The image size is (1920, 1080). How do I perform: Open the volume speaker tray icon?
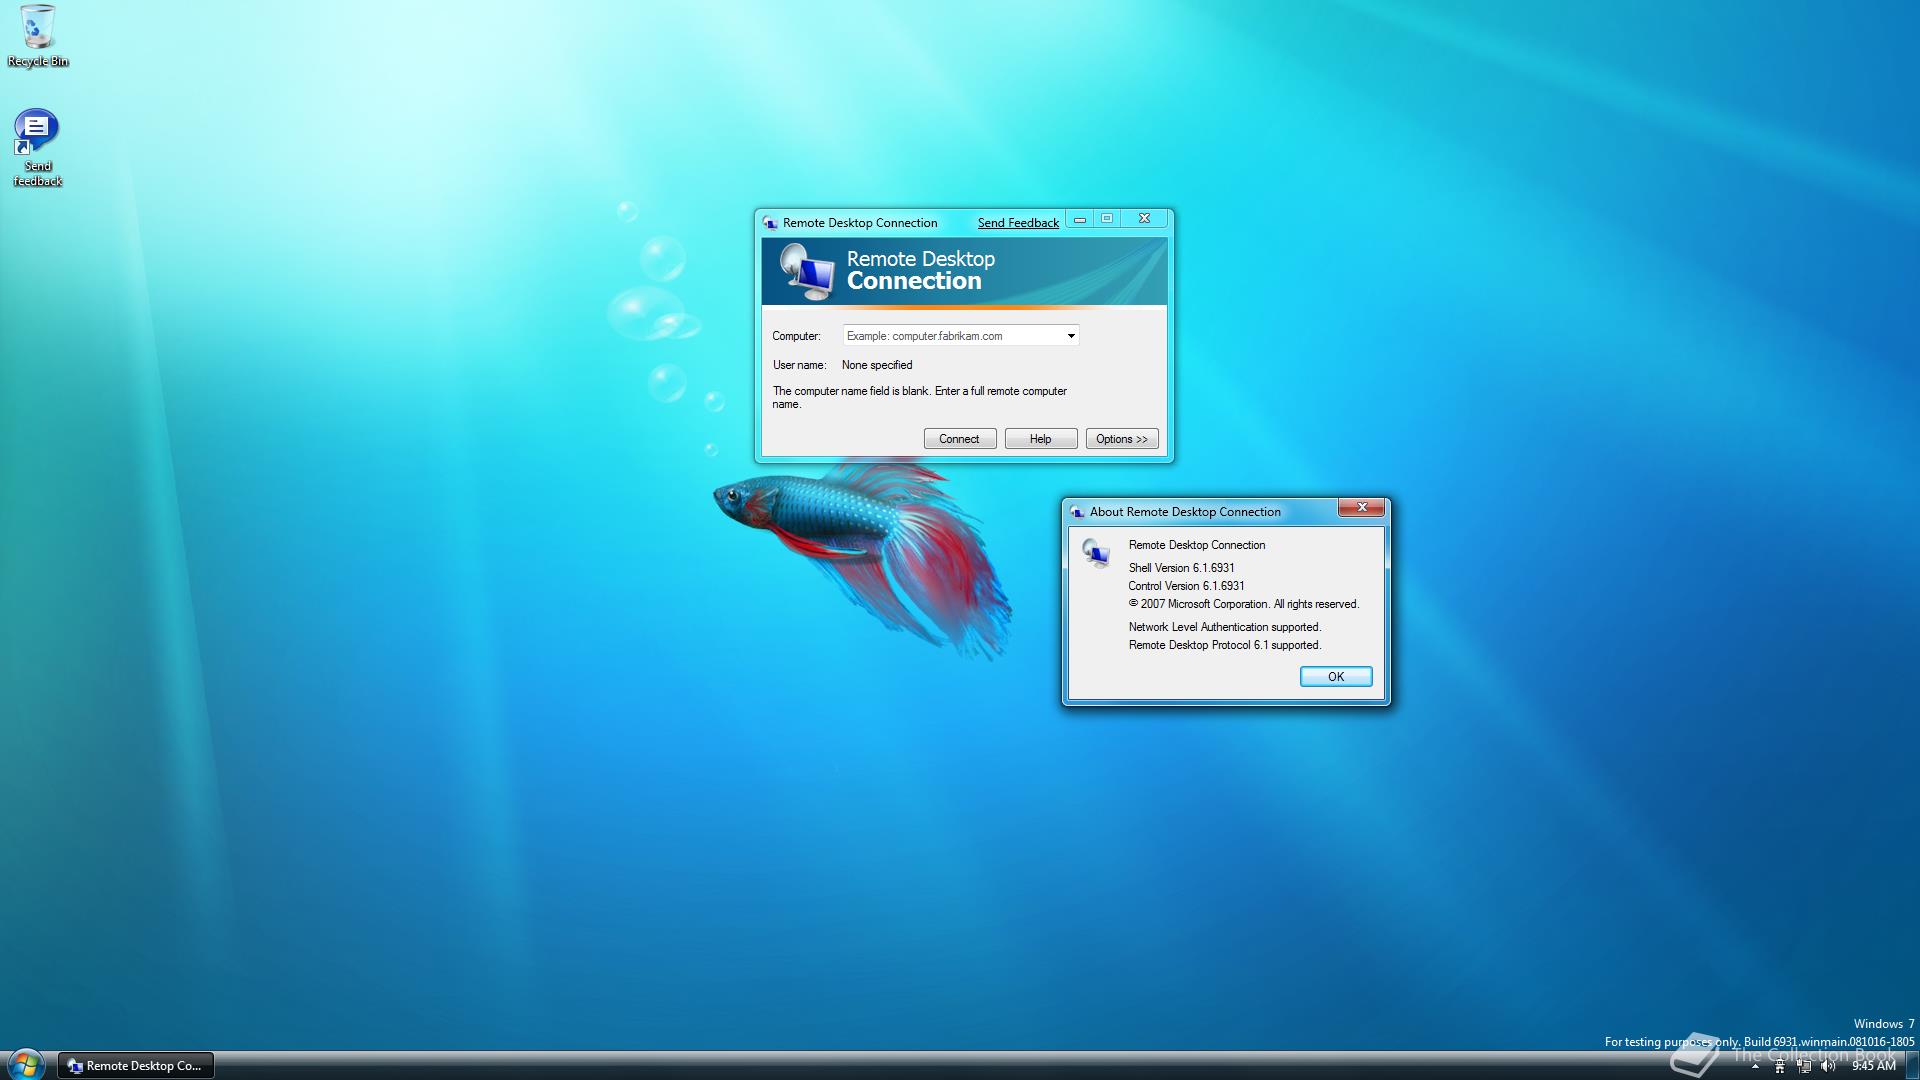(1828, 1066)
